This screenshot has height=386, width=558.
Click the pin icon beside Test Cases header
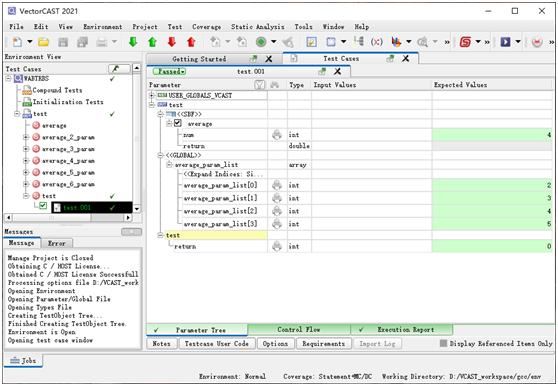pyautogui.click(x=119, y=69)
